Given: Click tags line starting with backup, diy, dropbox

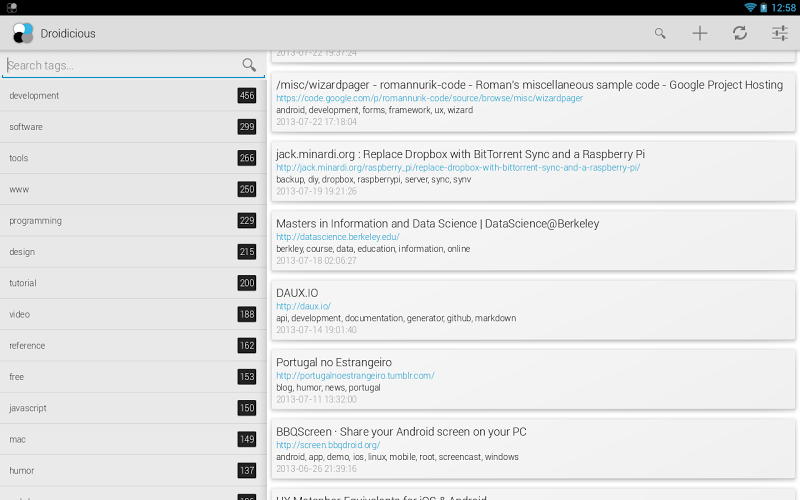Looking at the screenshot, I should click(x=373, y=180).
